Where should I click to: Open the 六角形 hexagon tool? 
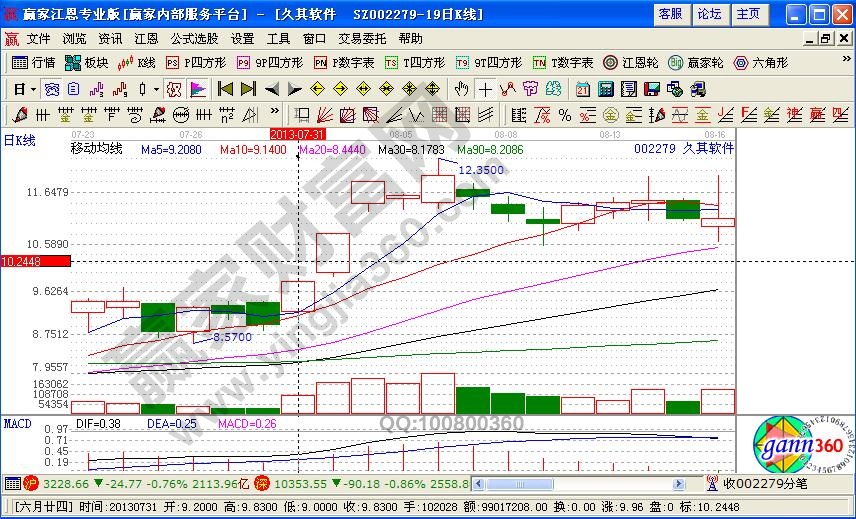pyautogui.click(x=761, y=63)
